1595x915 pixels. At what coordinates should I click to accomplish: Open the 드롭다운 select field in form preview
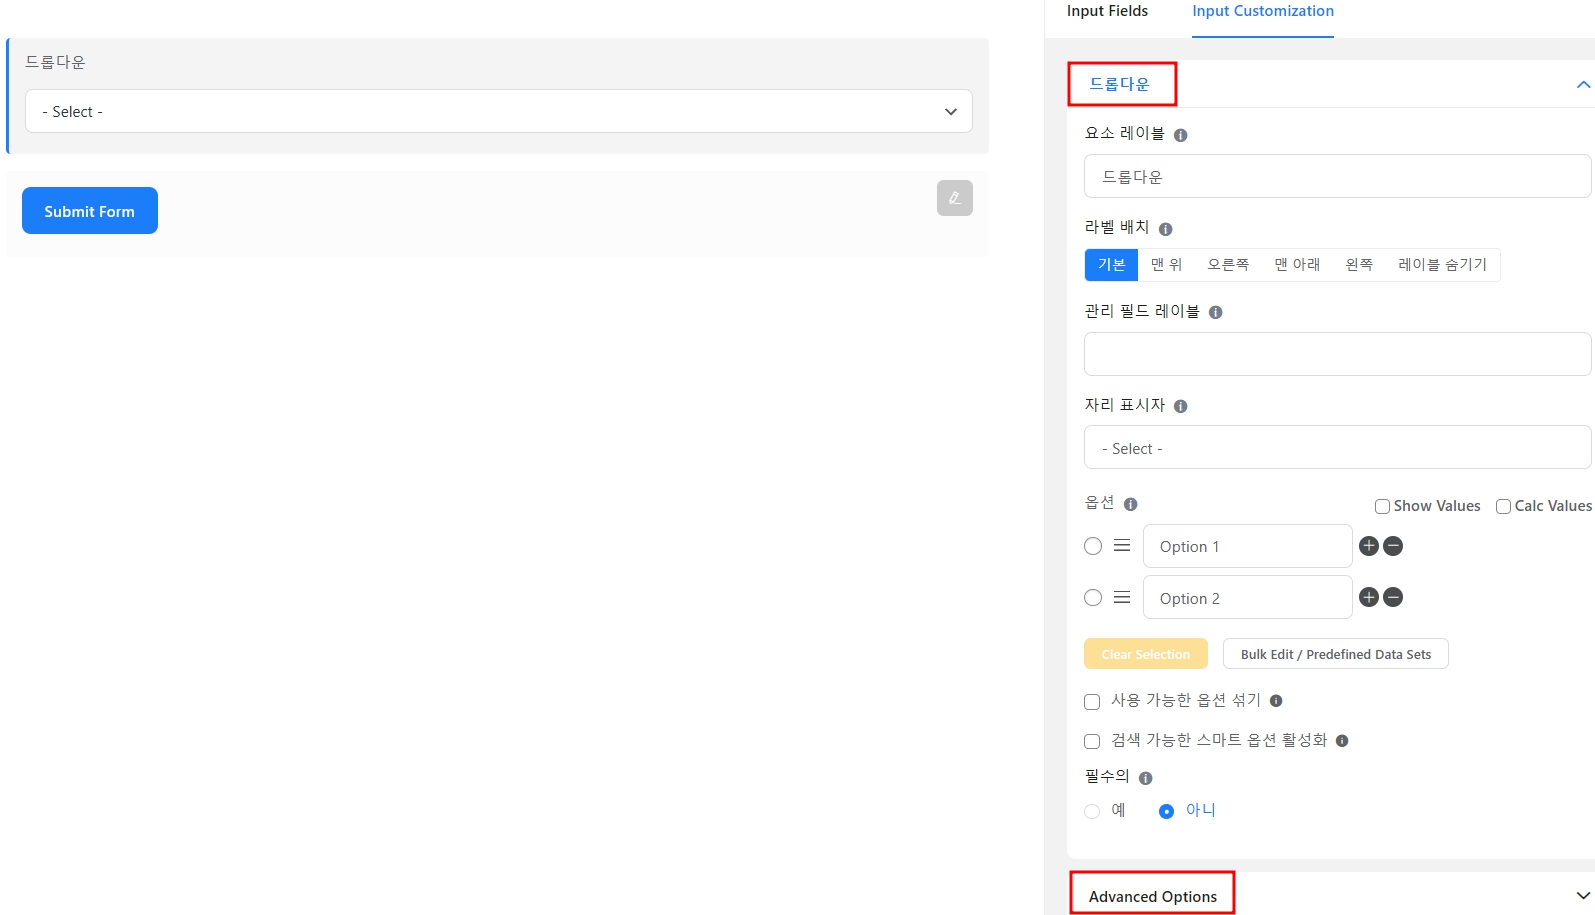coord(499,111)
